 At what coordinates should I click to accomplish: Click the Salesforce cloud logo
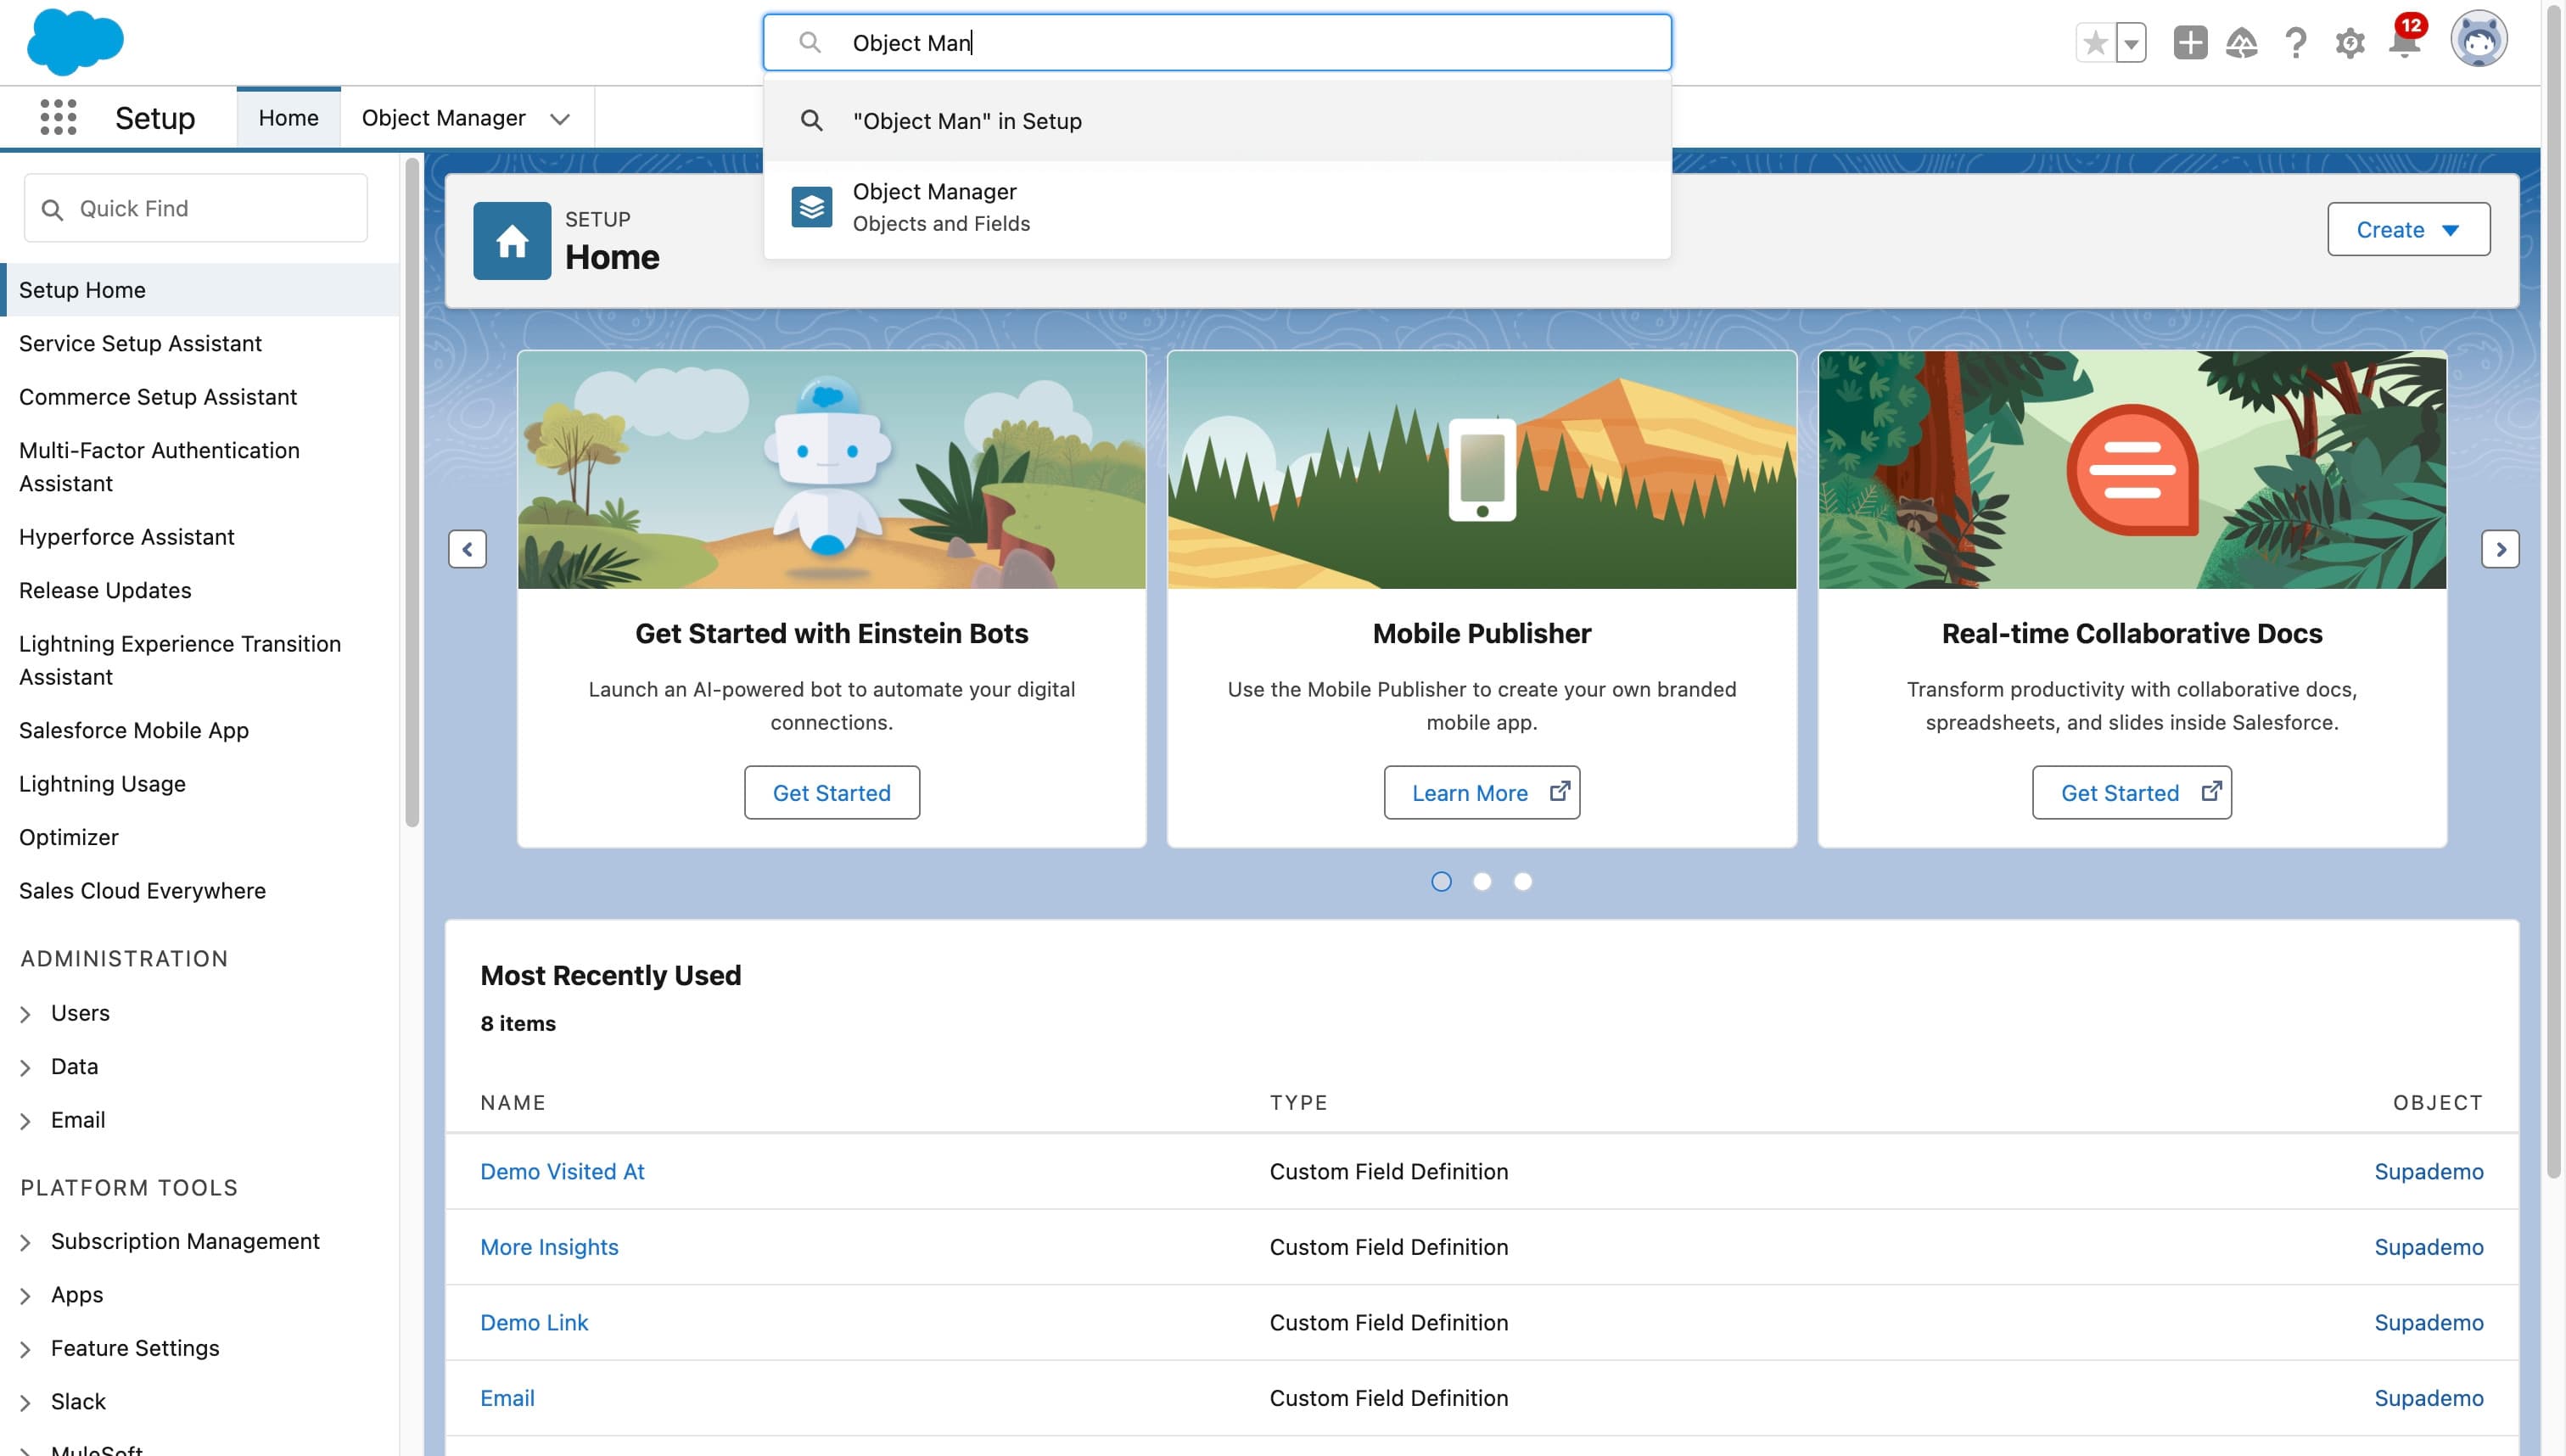tap(75, 42)
